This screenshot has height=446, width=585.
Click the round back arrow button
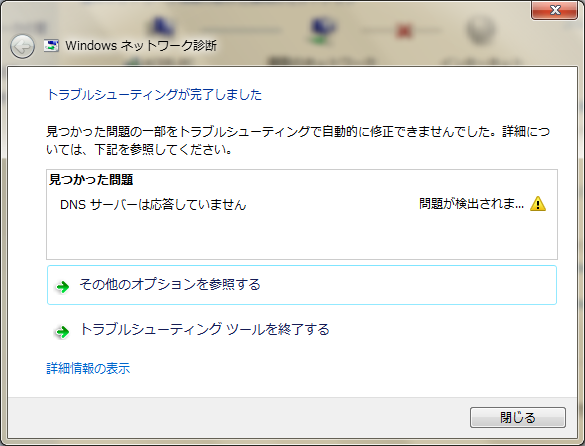[22, 47]
